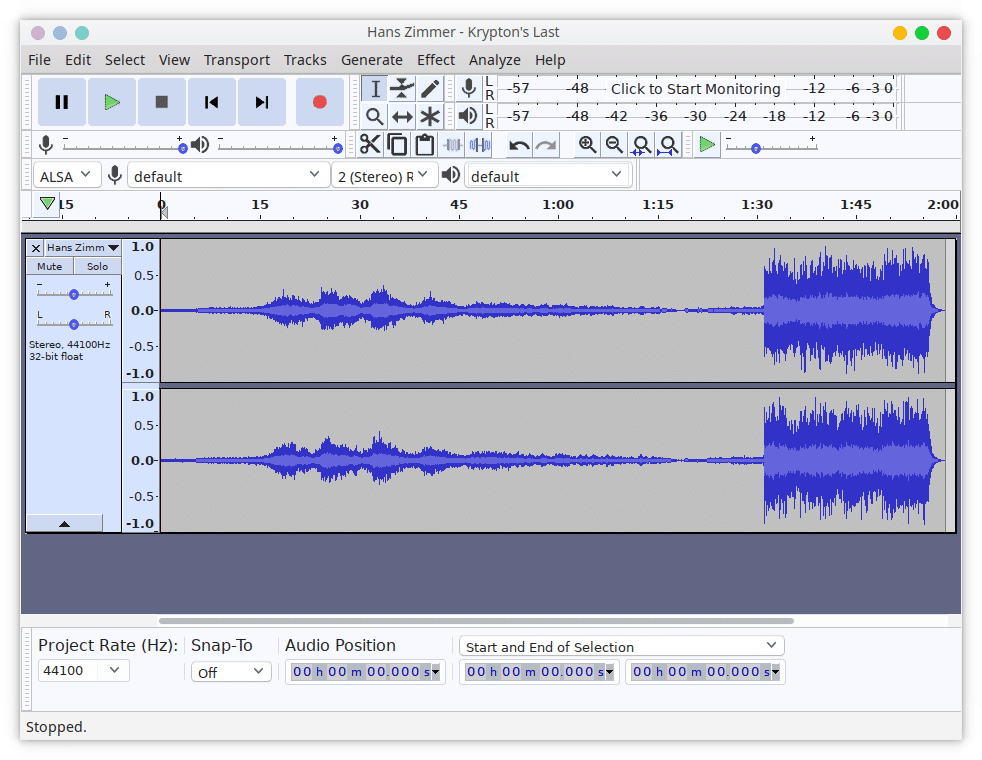Open the Edit menu
The width and height of the screenshot is (982, 760).
tap(78, 60)
